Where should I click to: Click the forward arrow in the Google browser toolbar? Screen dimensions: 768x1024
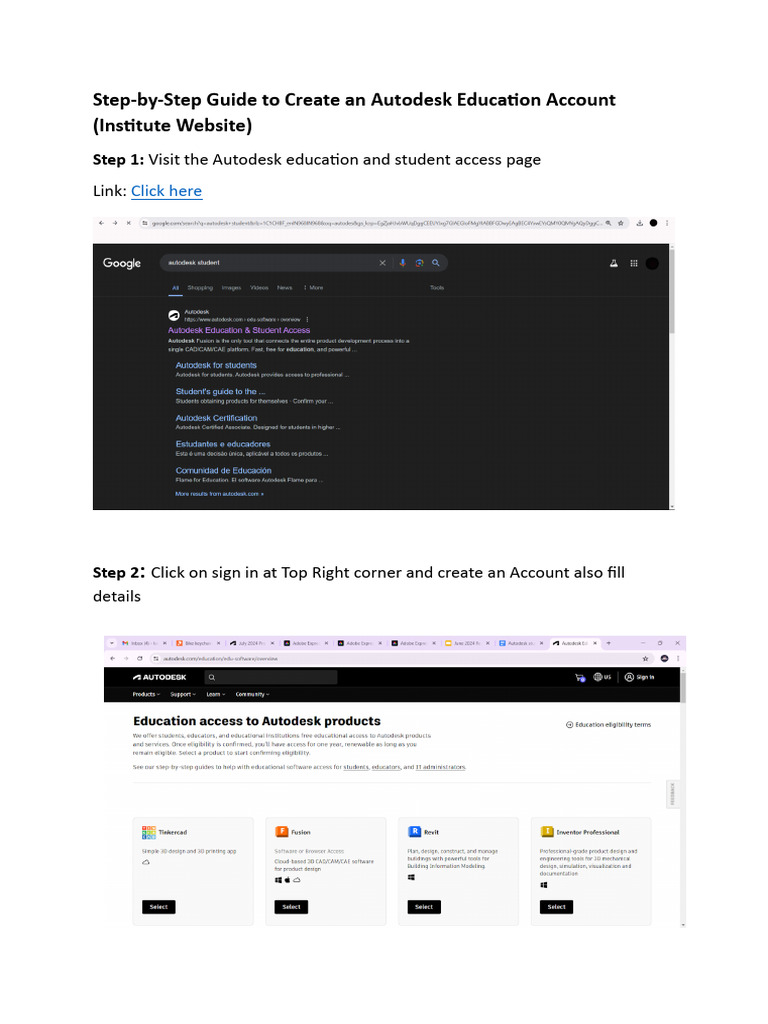click(x=115, y=223)
